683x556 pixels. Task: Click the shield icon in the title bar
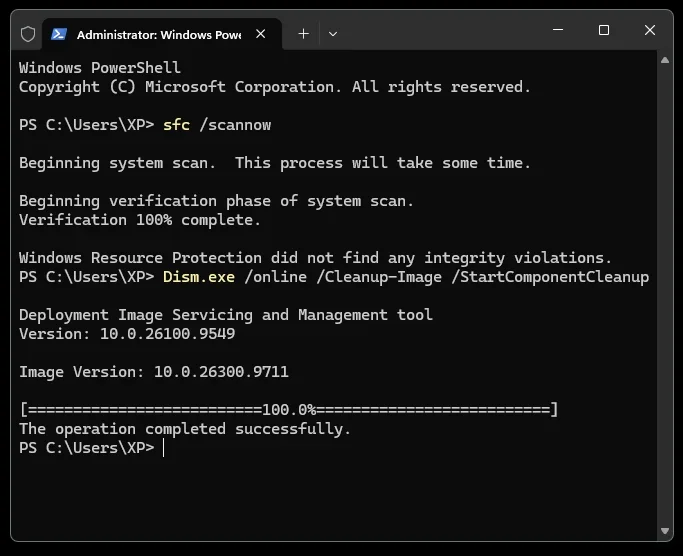[28, 34]
